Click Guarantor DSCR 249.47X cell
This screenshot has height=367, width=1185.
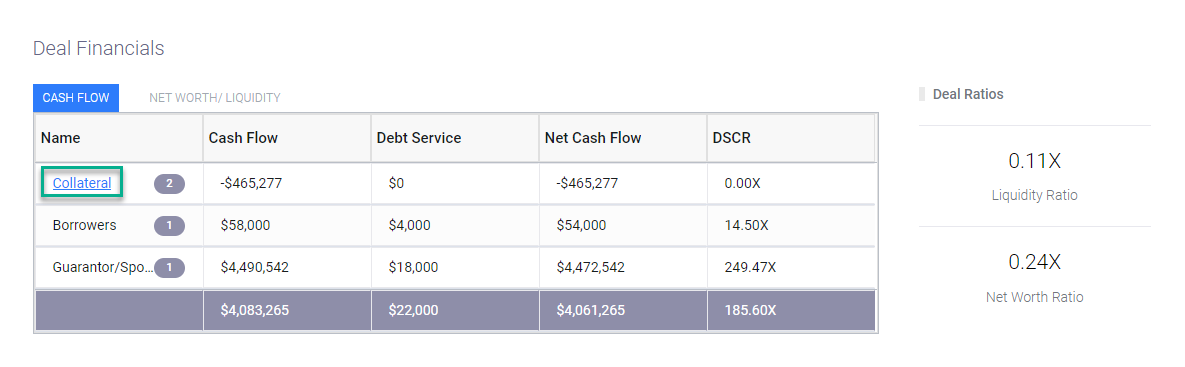click(791, 267)
